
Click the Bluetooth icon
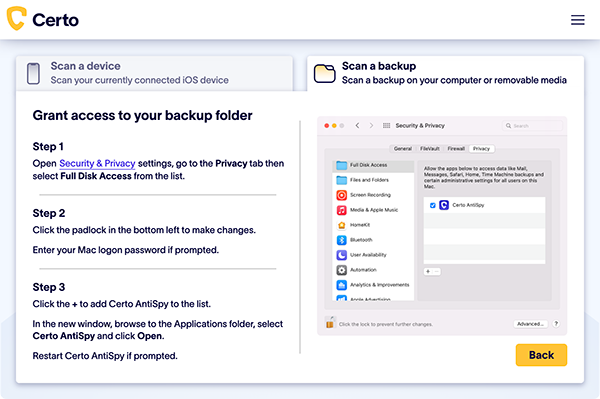(x=341, y=240)
